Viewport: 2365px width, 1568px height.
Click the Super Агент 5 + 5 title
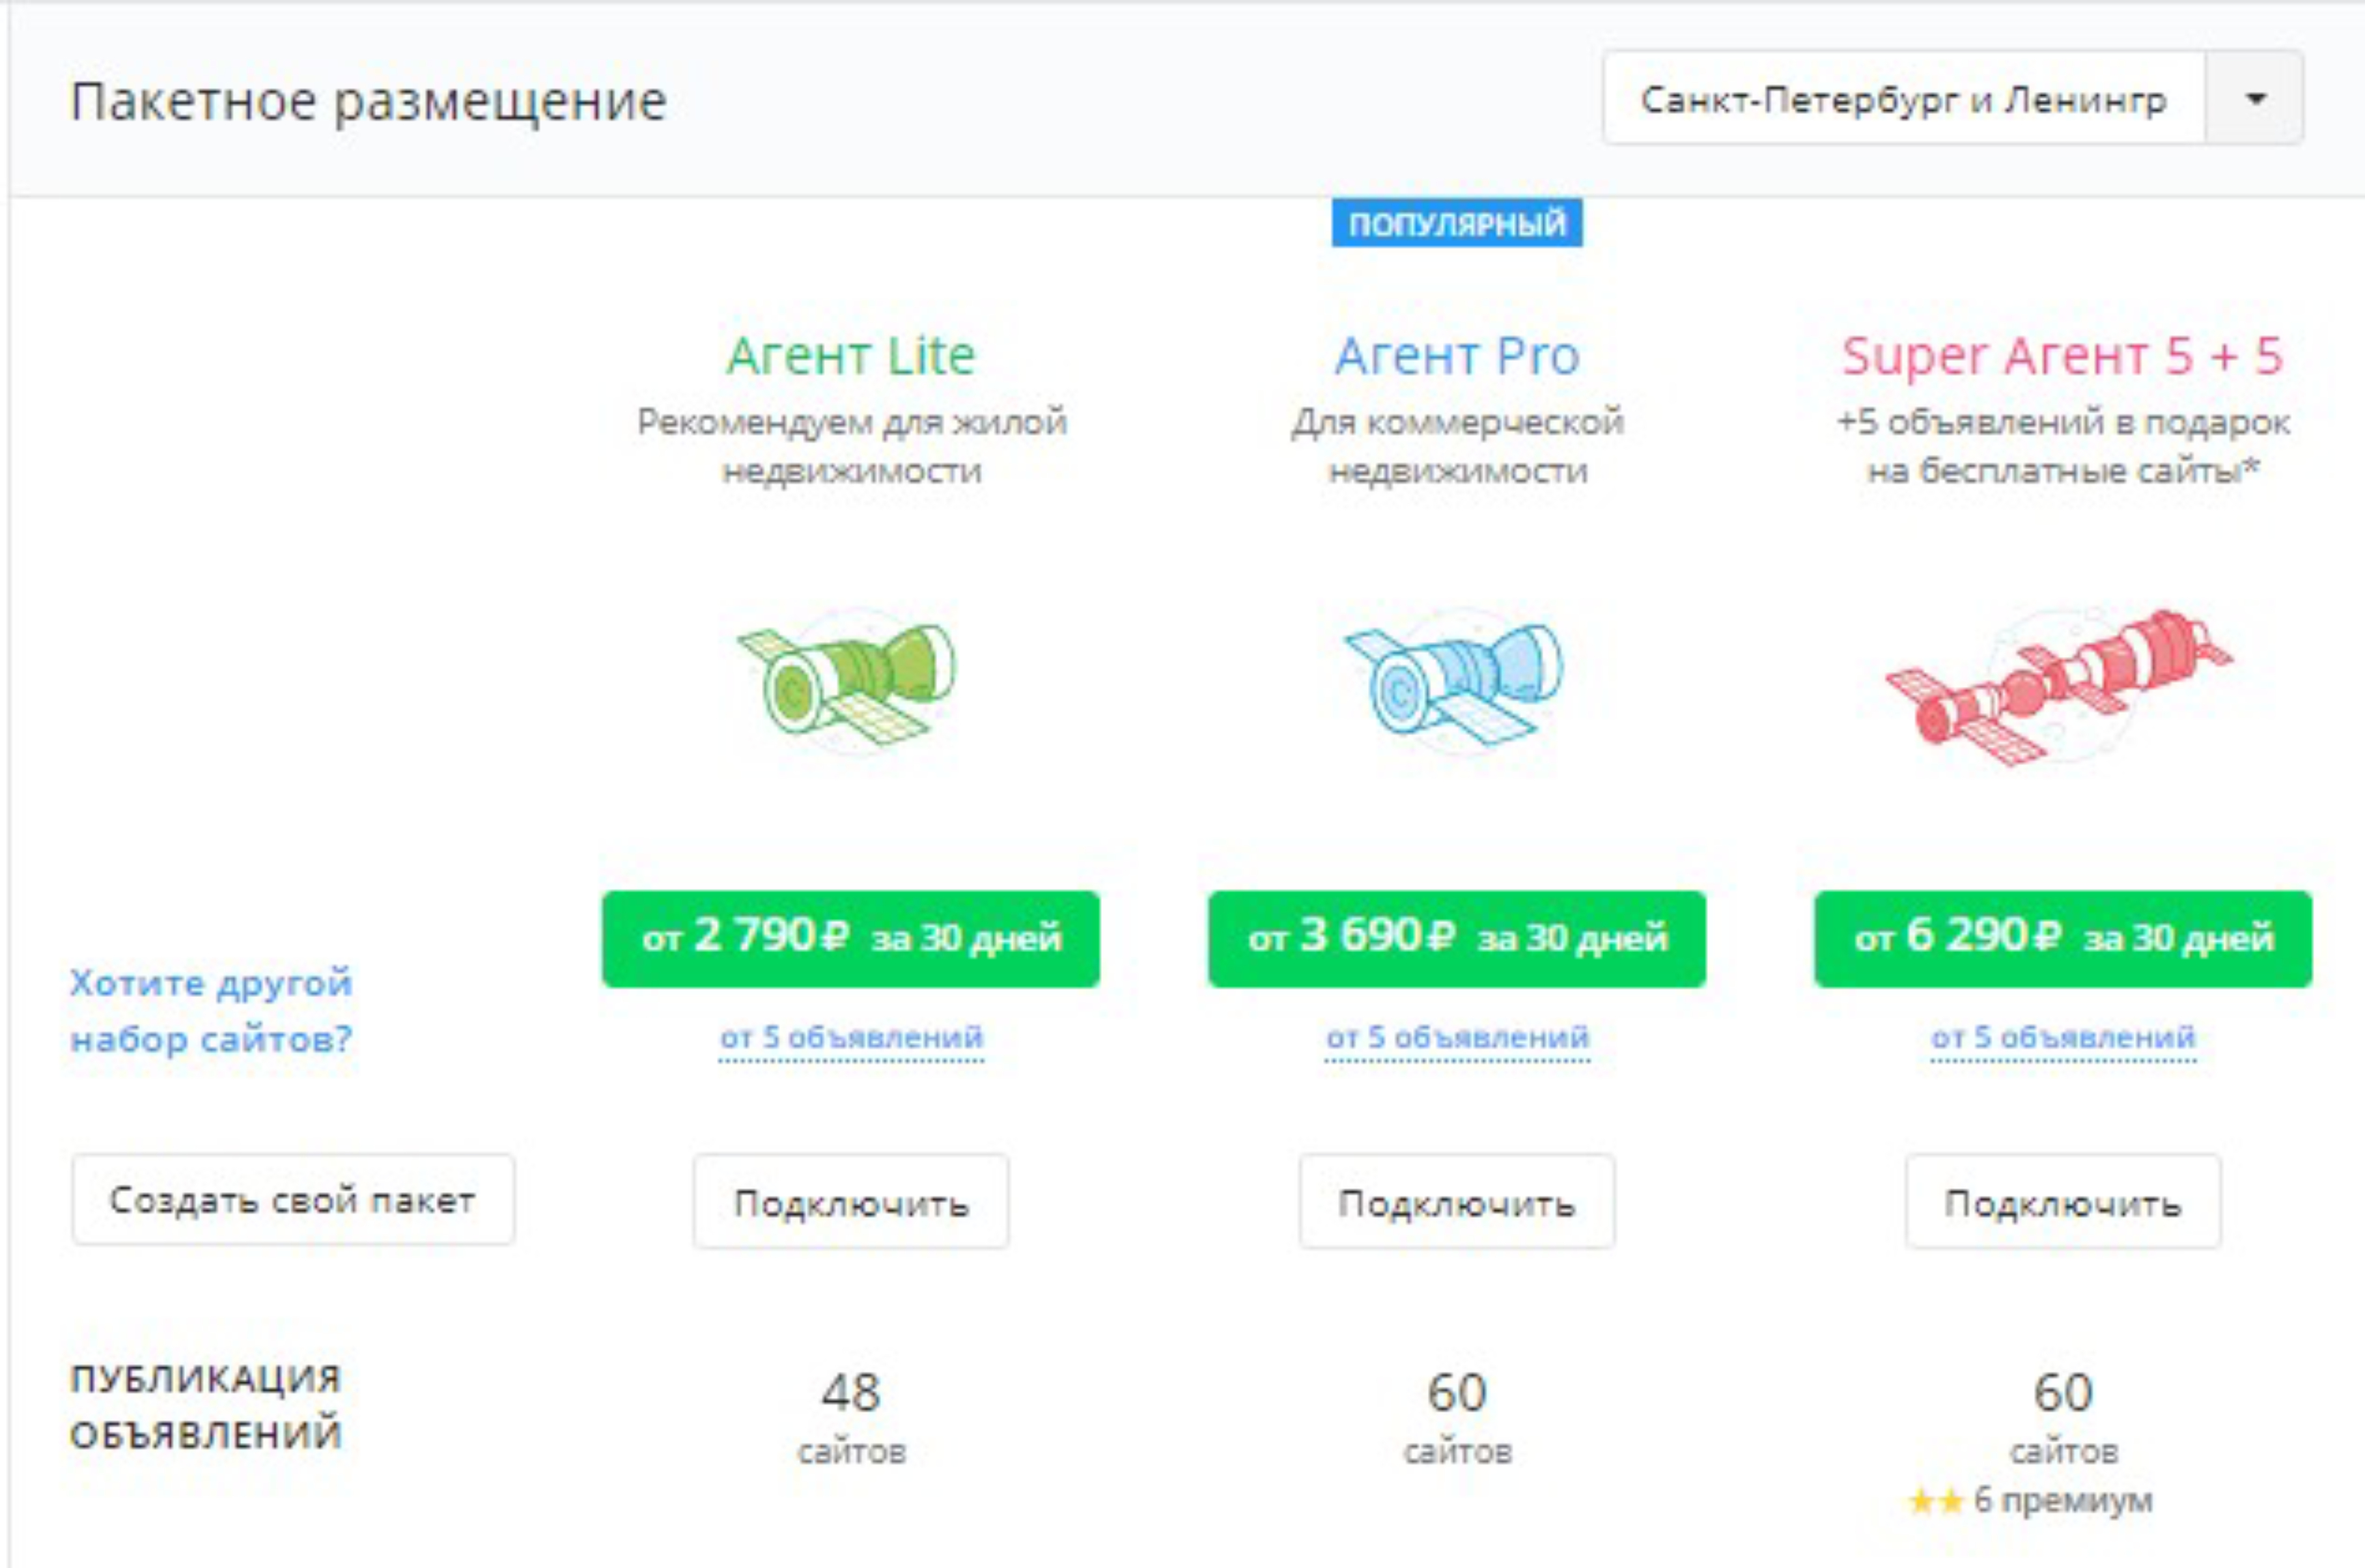(x=2062, y=356)
